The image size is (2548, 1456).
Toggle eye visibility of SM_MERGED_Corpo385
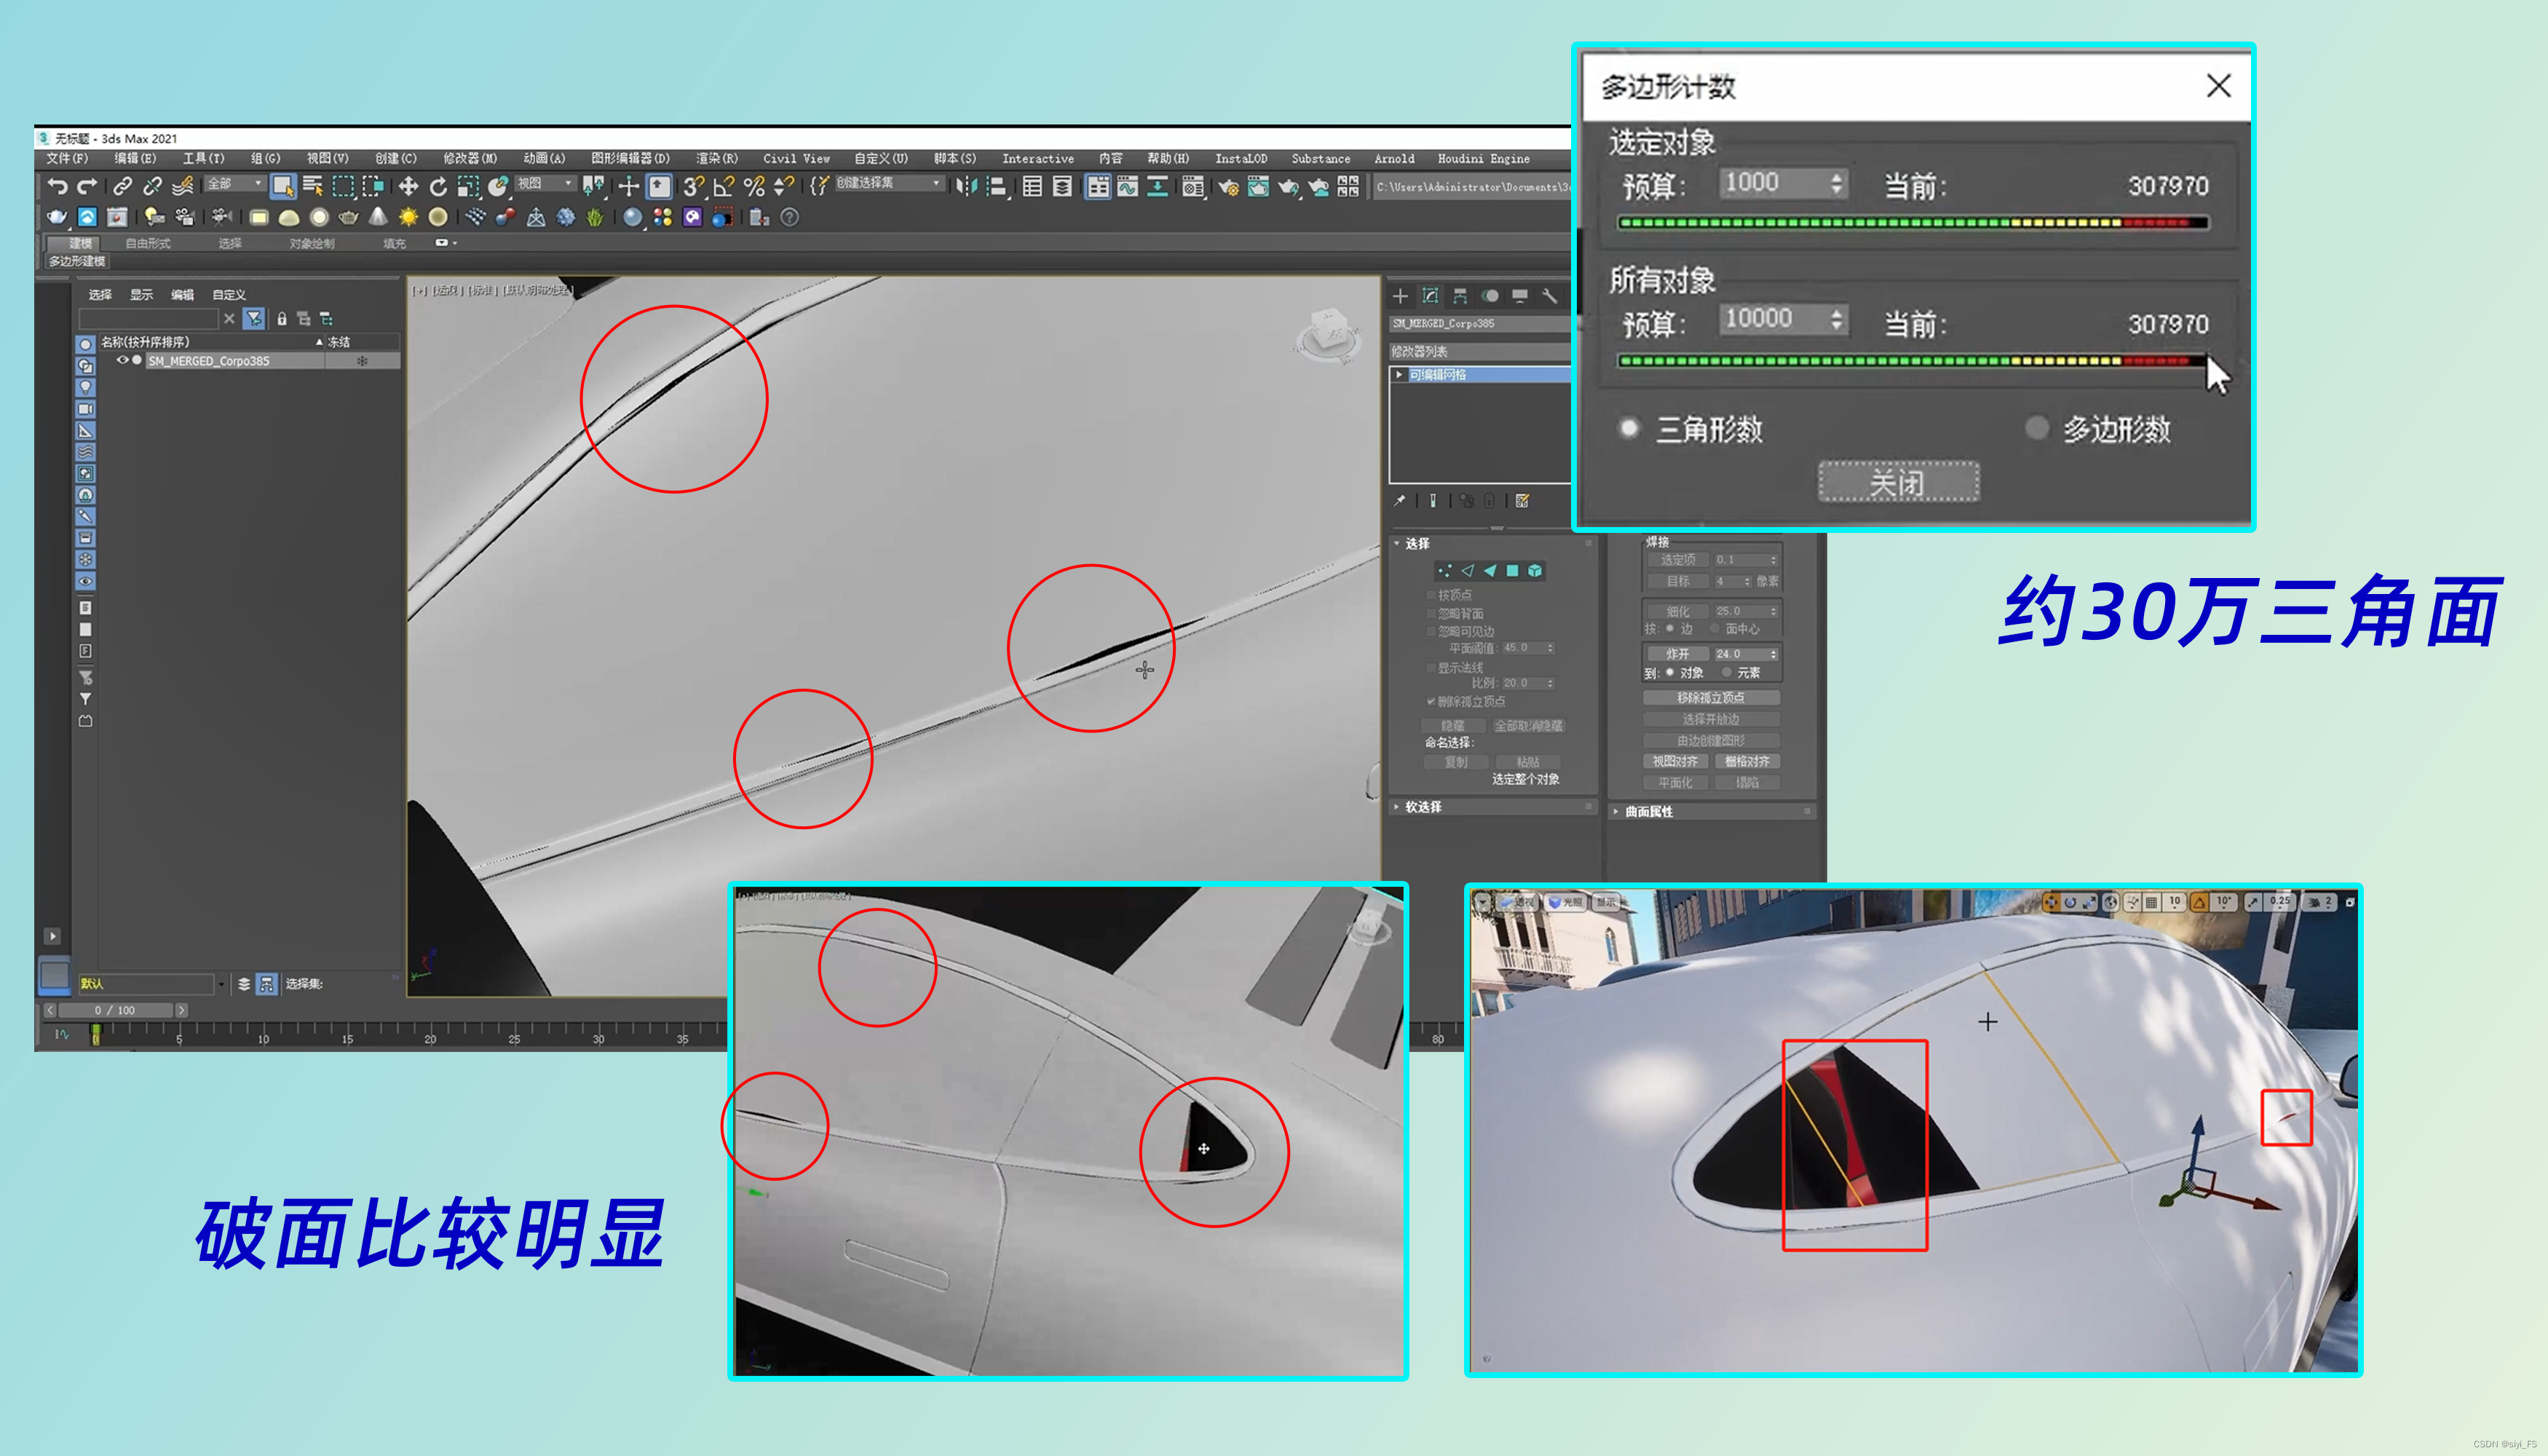(x=122, y=360)
